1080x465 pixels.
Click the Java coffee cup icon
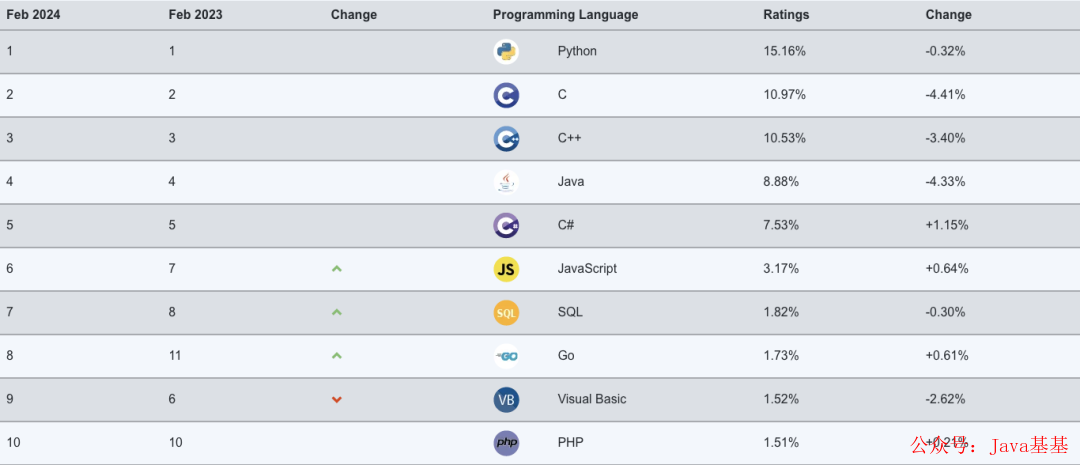tap(506, 182)
